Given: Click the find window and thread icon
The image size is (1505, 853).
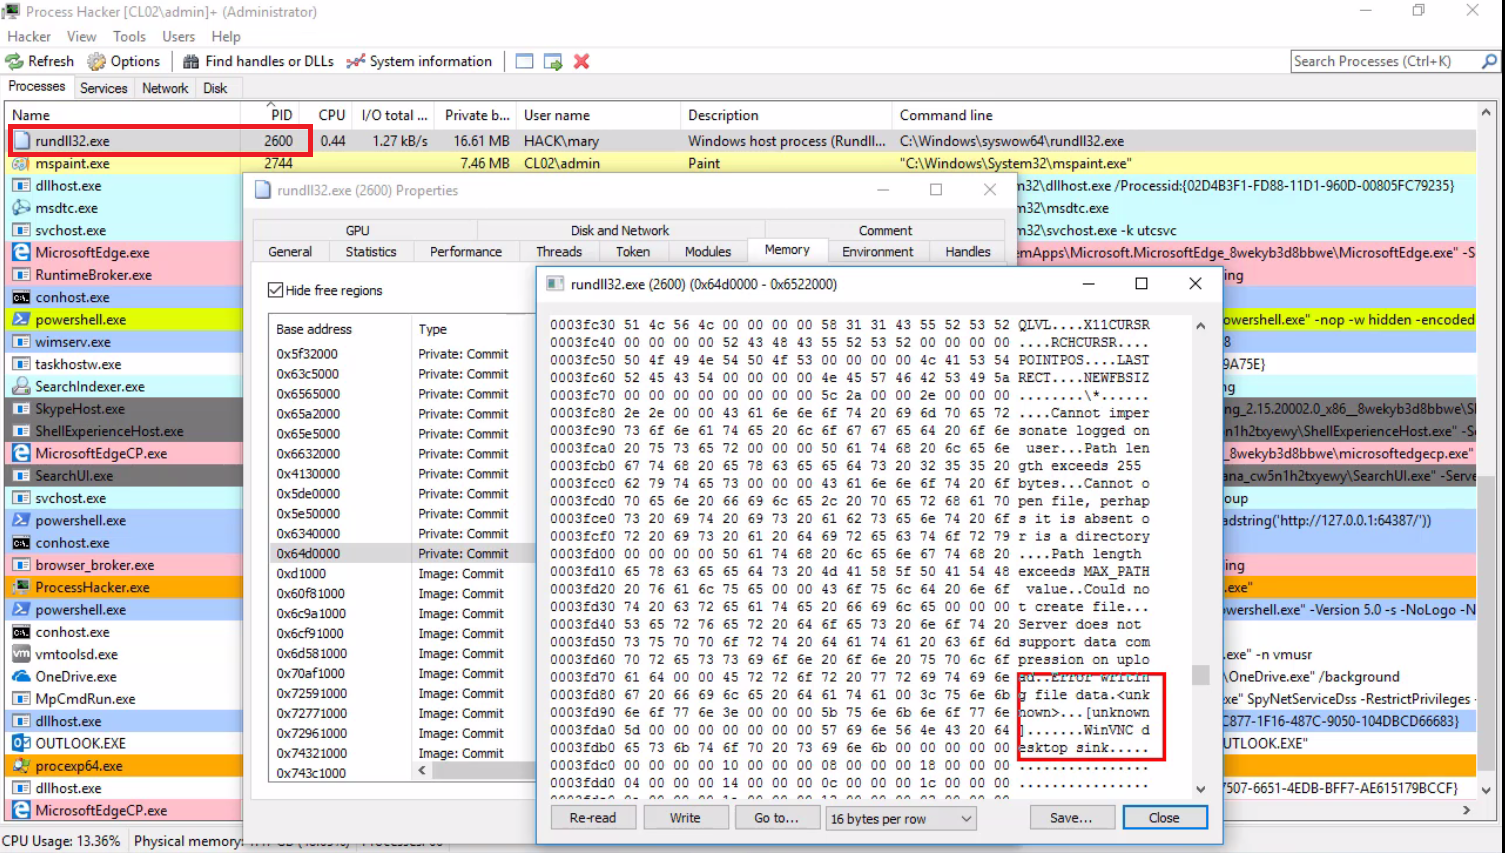Looking at the screenshot, I should pos(553,61).
